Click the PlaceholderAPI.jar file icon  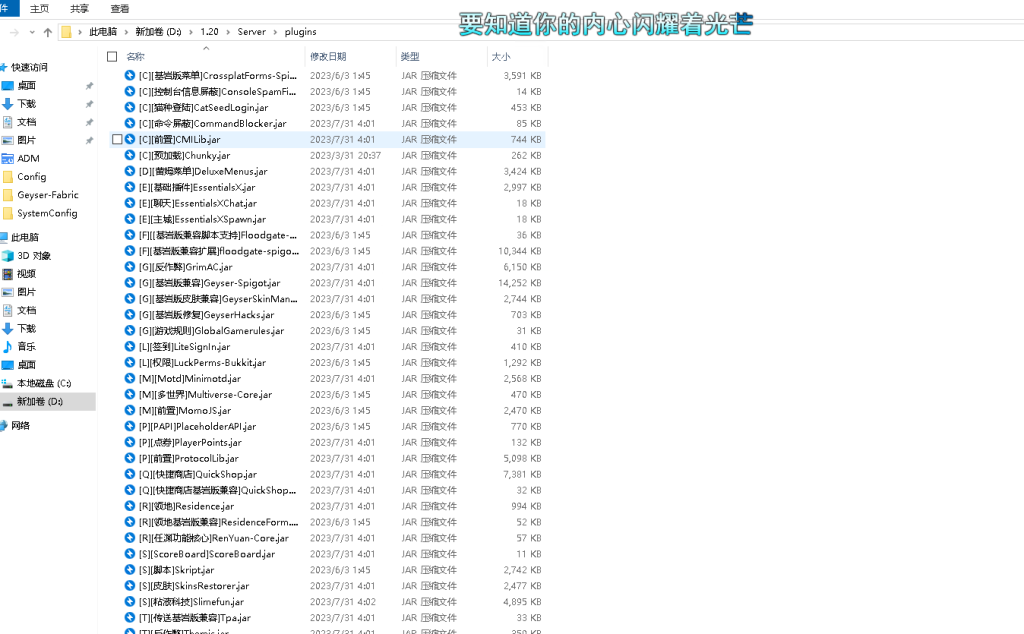coord(130,426)
